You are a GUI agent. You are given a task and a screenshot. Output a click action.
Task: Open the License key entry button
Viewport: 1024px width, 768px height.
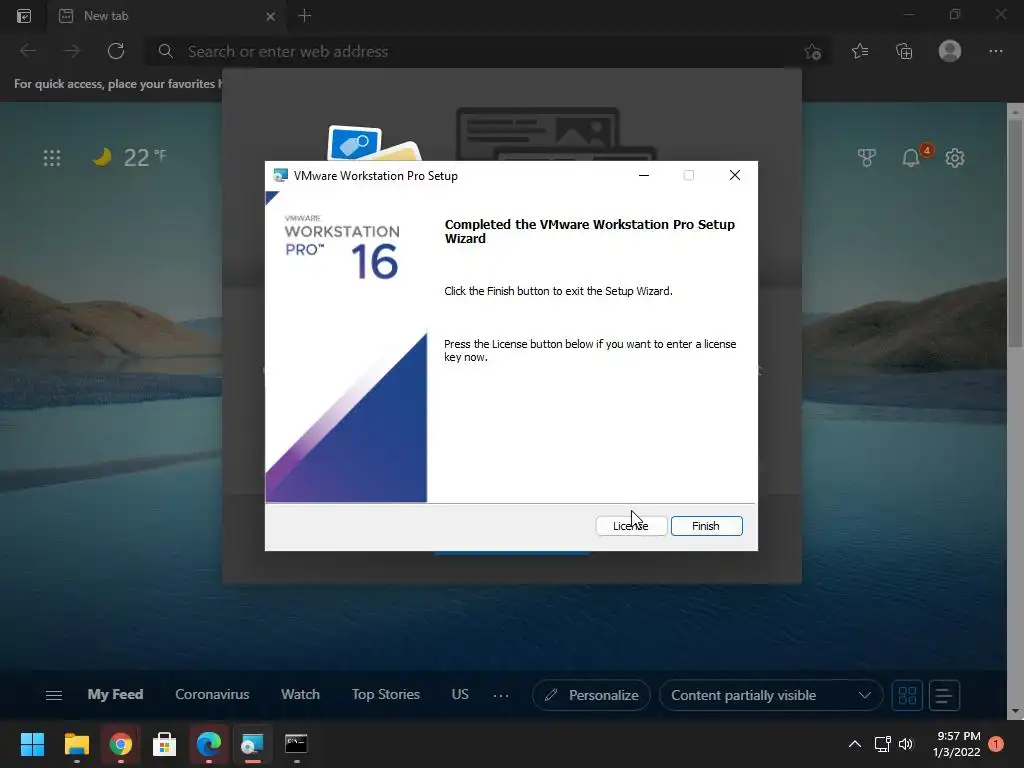point(632,526)
